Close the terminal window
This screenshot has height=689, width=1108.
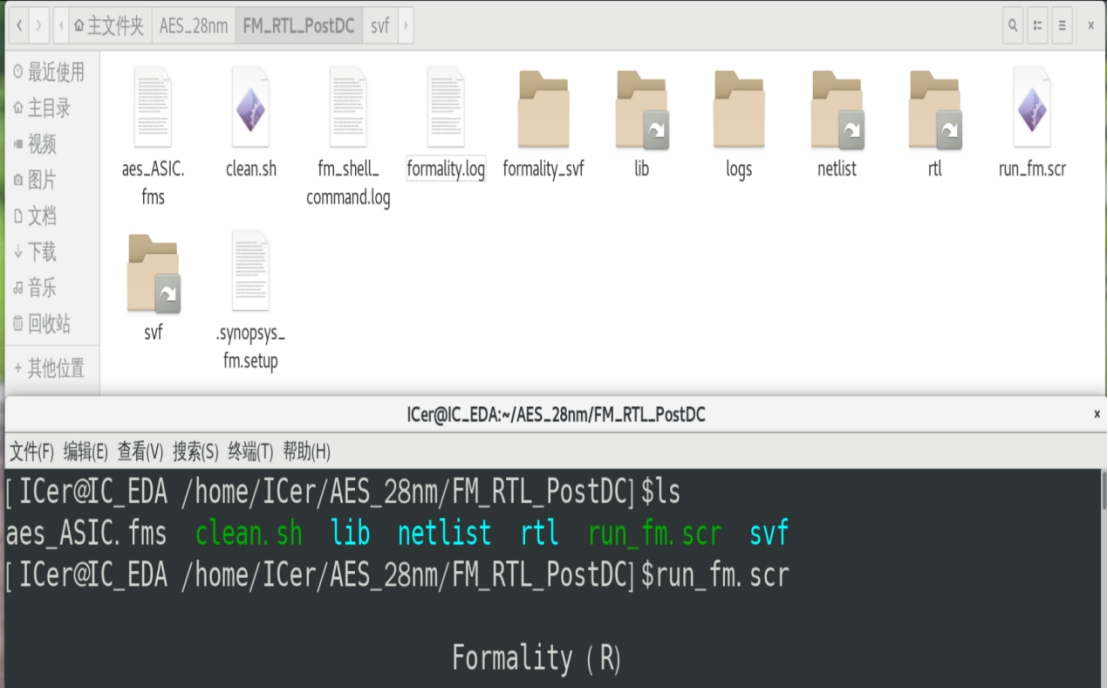1097,414
